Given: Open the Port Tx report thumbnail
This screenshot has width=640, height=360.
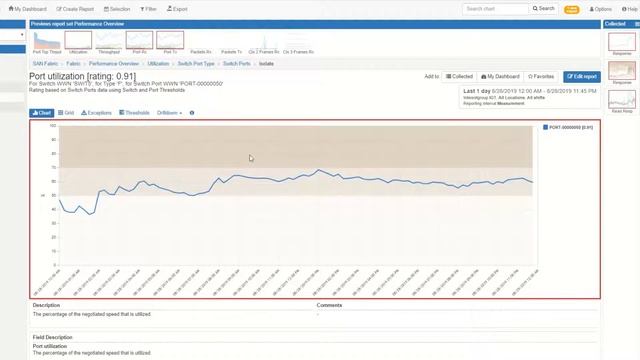Looking at the screenshot, I should click(170, 42).
